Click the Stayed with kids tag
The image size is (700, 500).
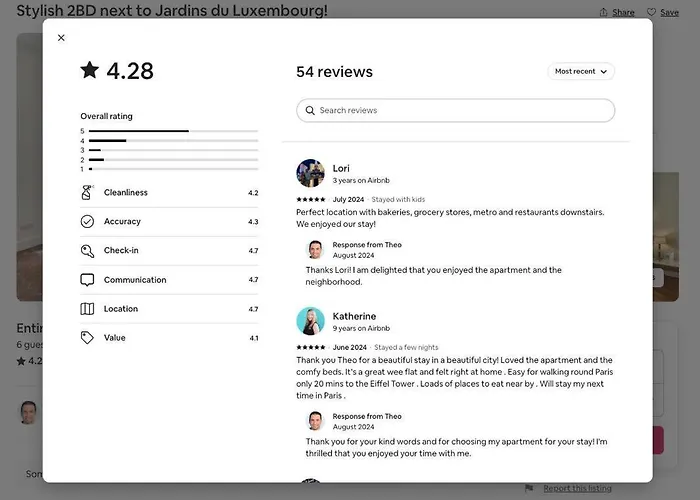[398, 200]
